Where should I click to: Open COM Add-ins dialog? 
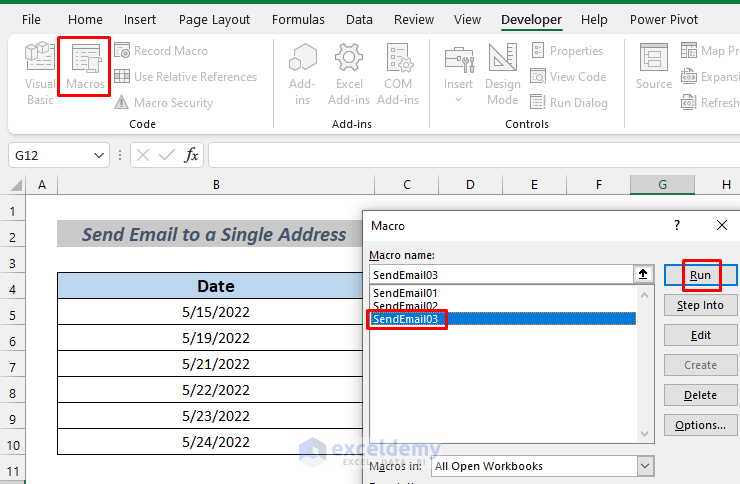coord(398,74)
